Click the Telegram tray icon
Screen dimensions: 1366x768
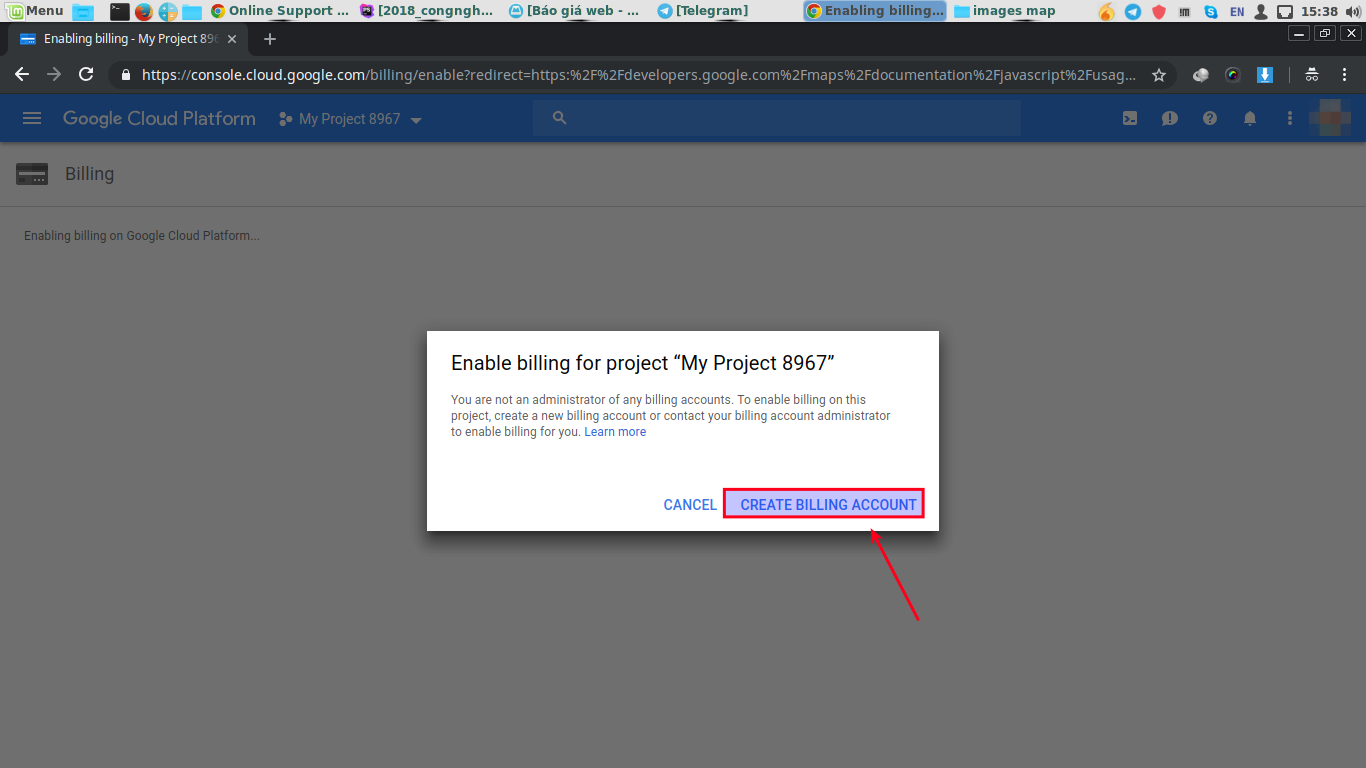(1133, 12)
